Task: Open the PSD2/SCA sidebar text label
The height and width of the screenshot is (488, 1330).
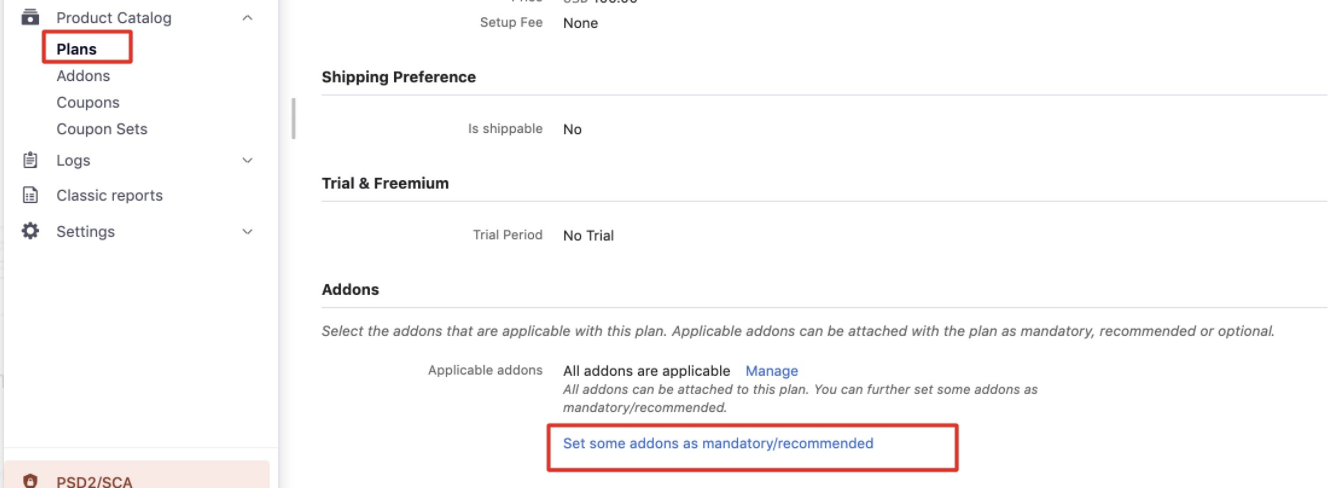Action: click(94, 481)
